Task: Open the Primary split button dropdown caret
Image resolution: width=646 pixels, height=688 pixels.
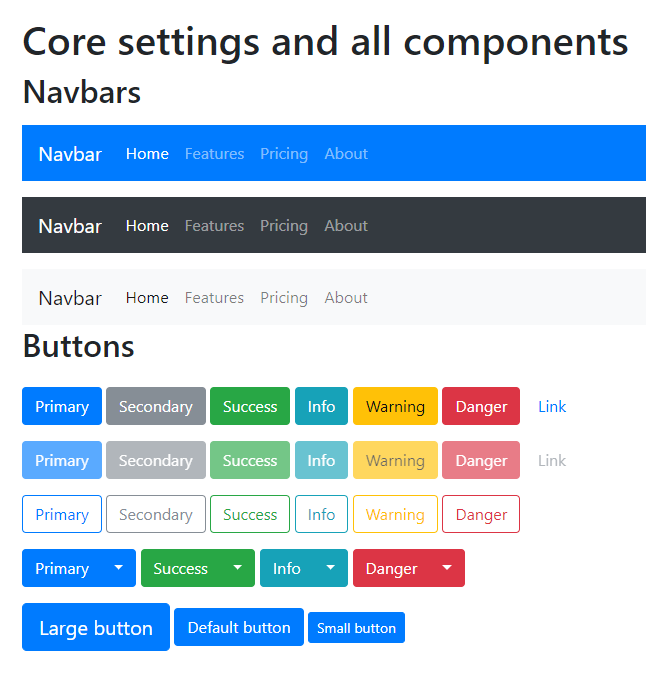Action: coord(119,568)
